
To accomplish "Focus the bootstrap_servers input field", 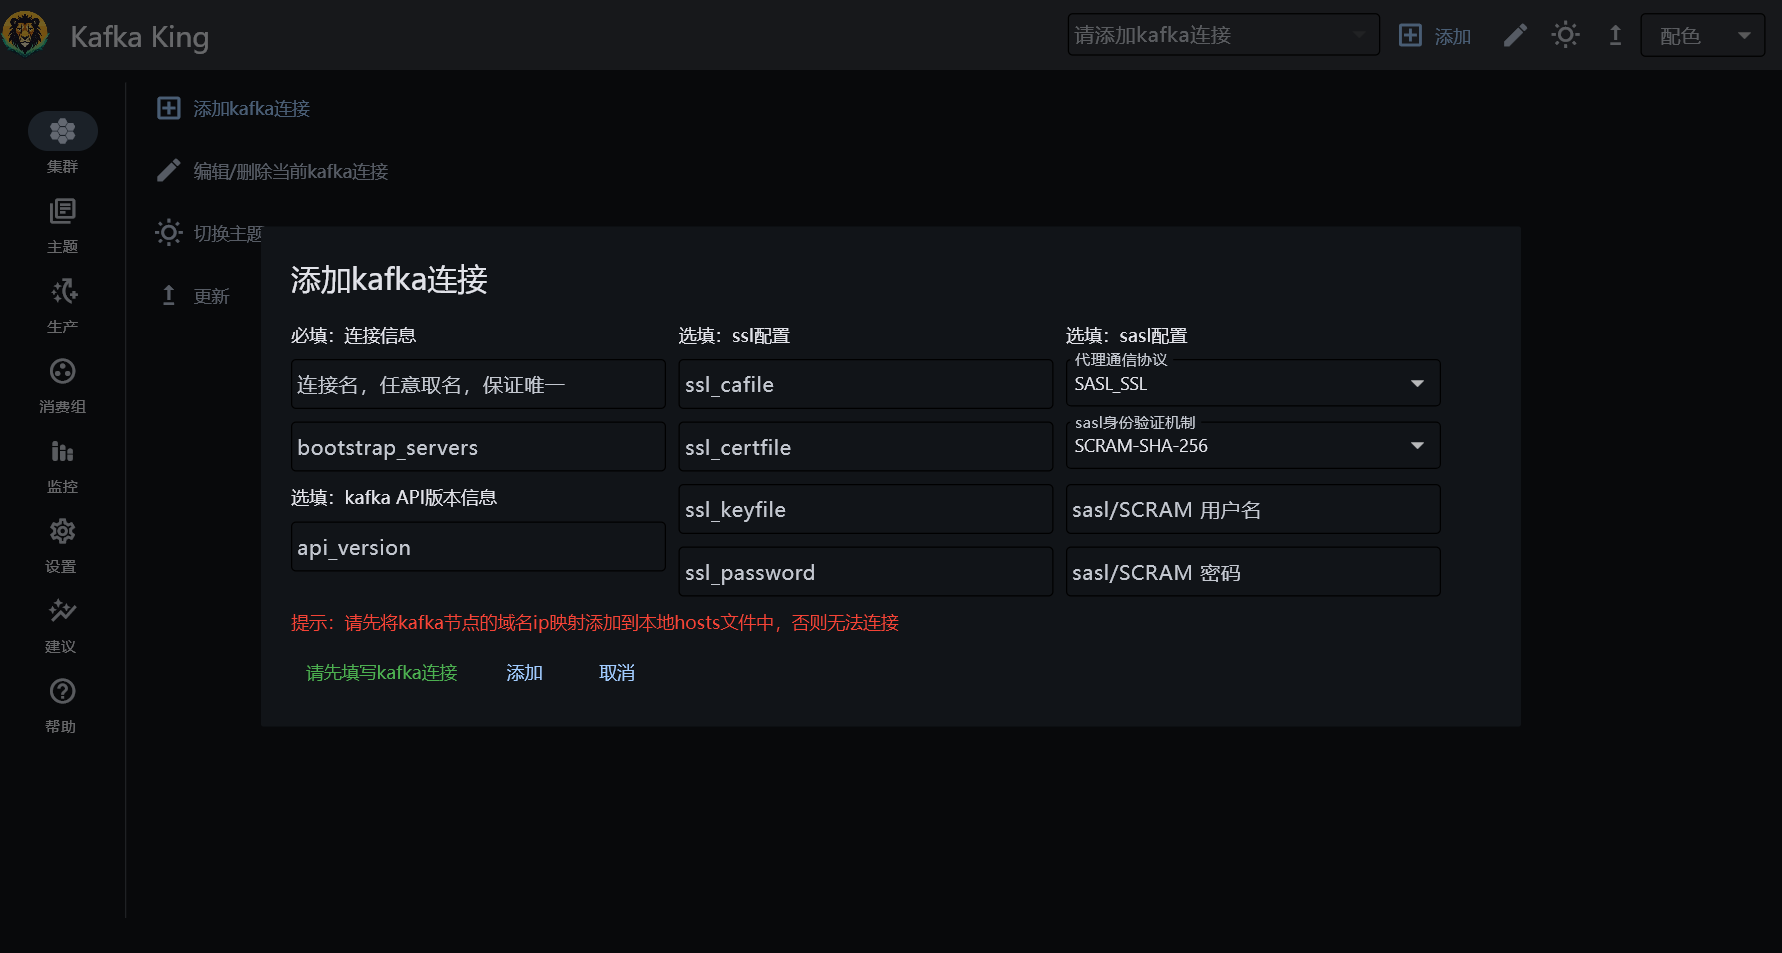I will [x=478, y=446].
